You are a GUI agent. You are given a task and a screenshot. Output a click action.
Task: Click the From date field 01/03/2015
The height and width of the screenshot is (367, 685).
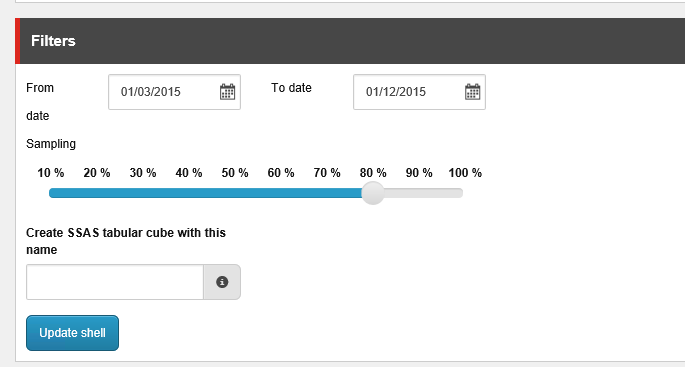point(174,92)
